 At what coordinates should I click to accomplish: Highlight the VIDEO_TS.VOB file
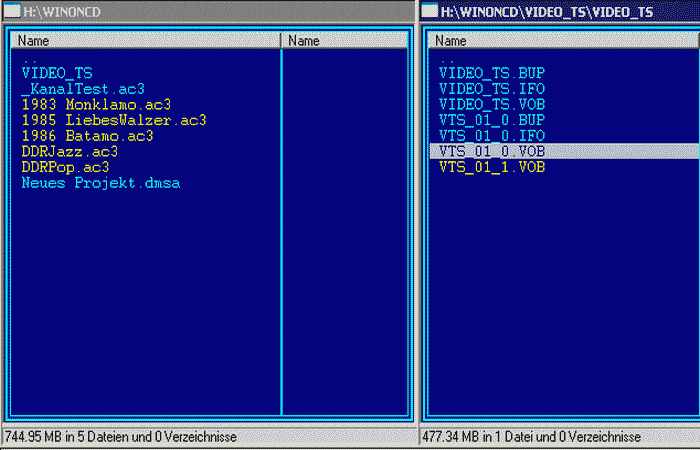492,105
